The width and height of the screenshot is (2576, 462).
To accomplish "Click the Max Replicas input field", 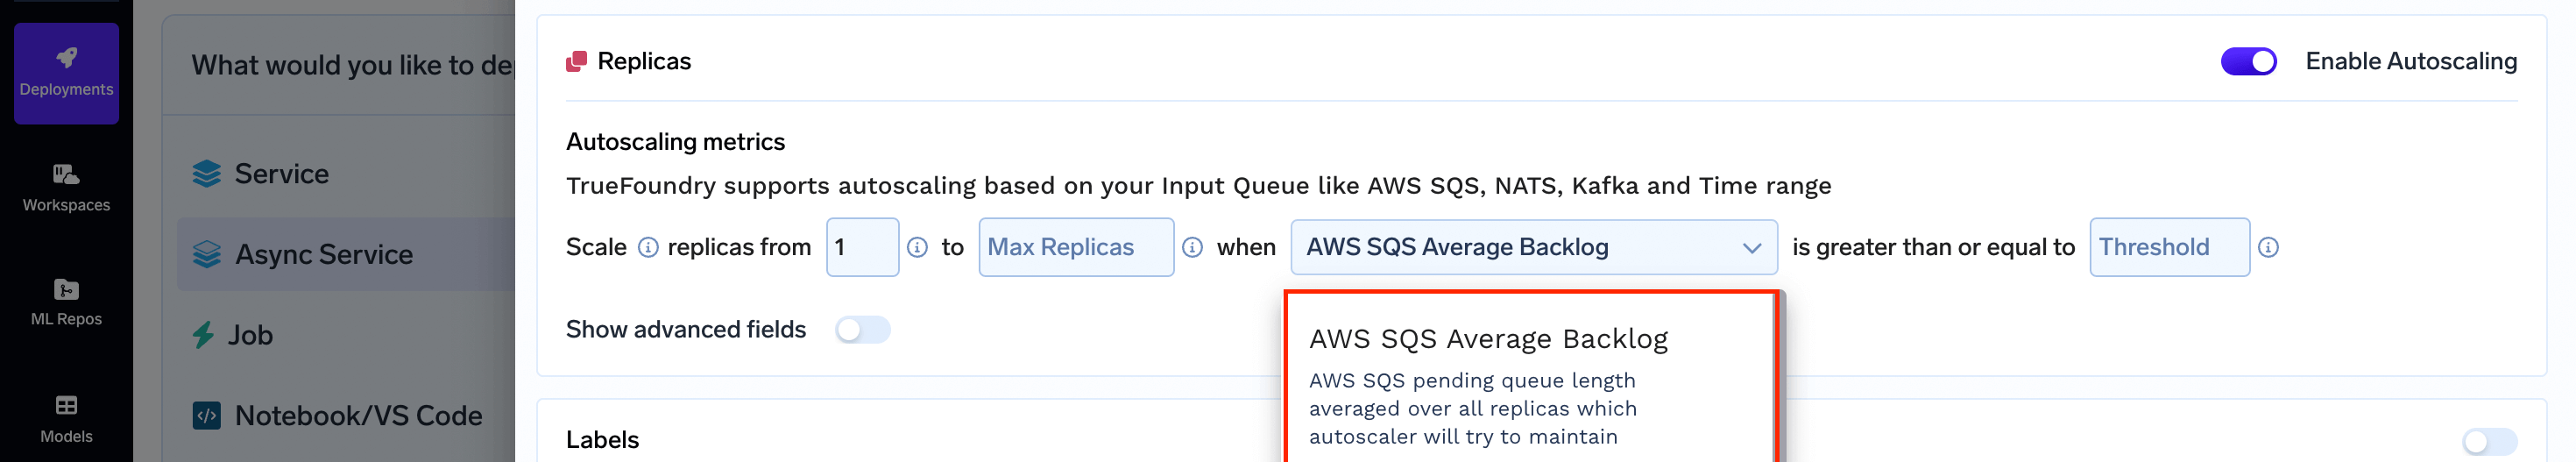I will 1076,247.
